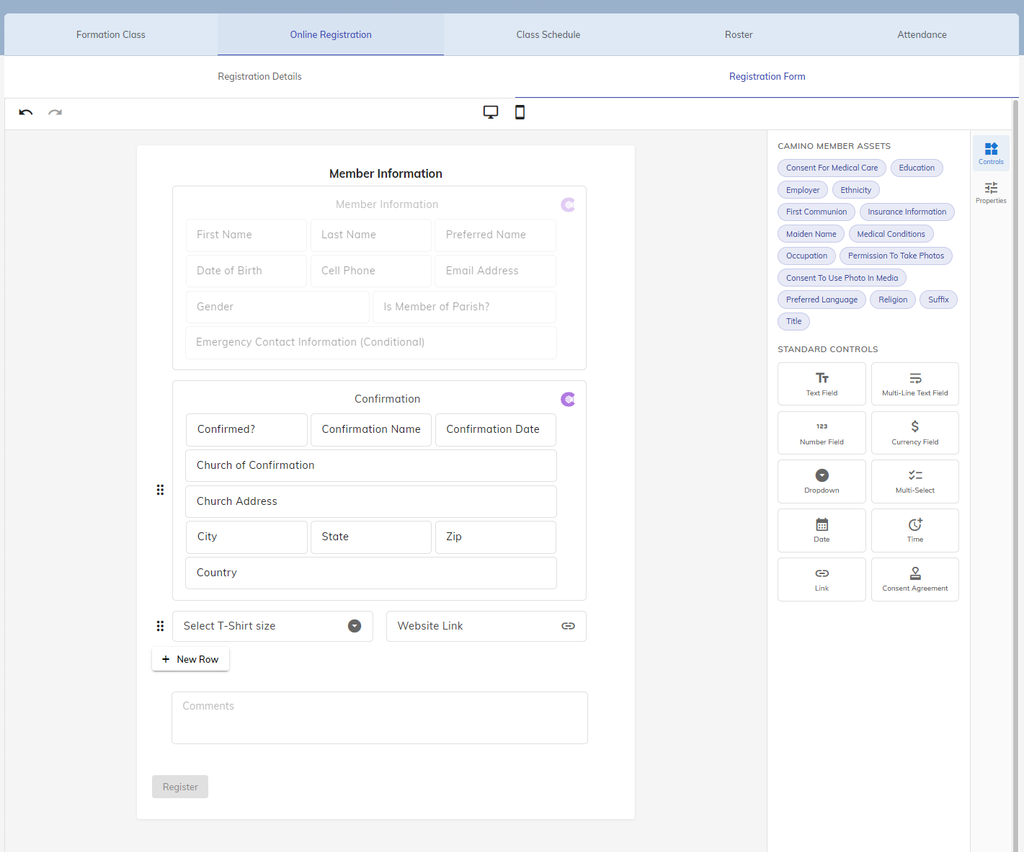Add the Maiden Name asset chip

(x=811, y=234)
